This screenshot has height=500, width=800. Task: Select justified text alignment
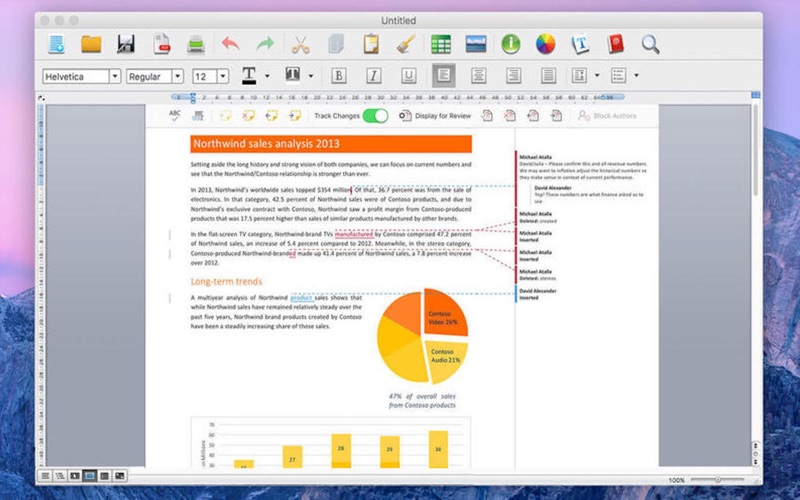point(548,76)
